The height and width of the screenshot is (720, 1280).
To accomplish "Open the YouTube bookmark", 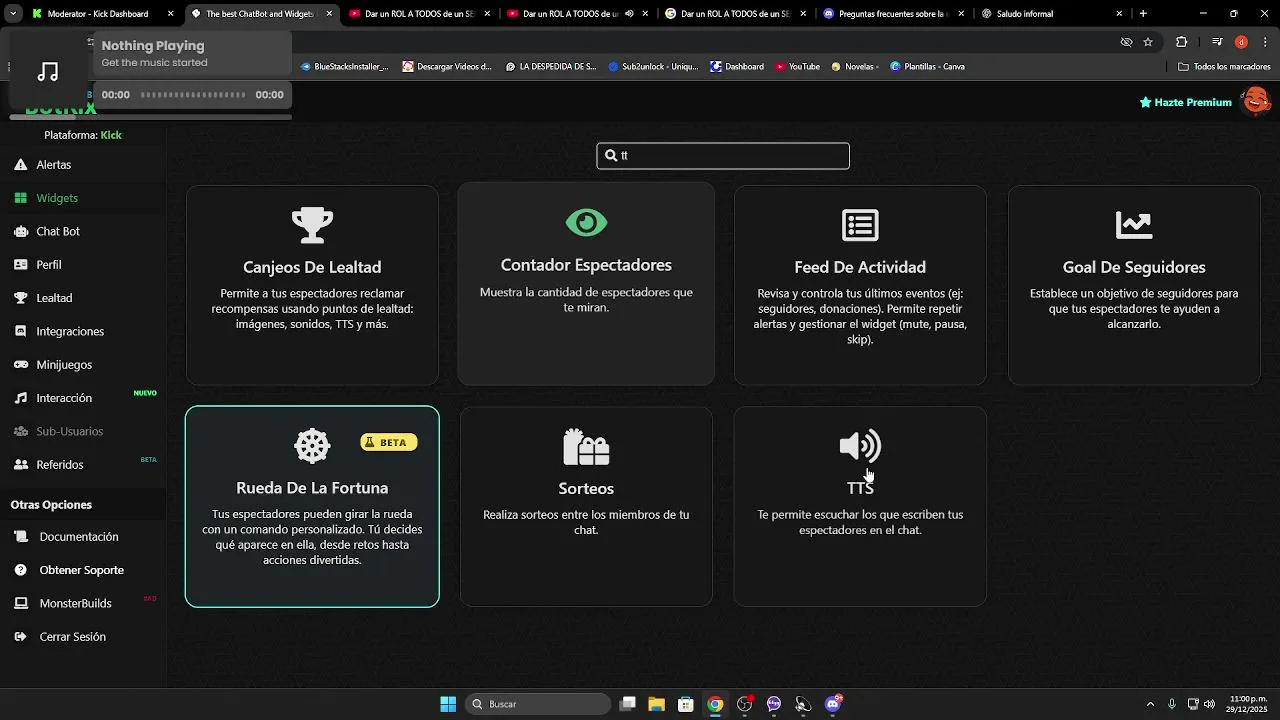I will click(797, 67).
